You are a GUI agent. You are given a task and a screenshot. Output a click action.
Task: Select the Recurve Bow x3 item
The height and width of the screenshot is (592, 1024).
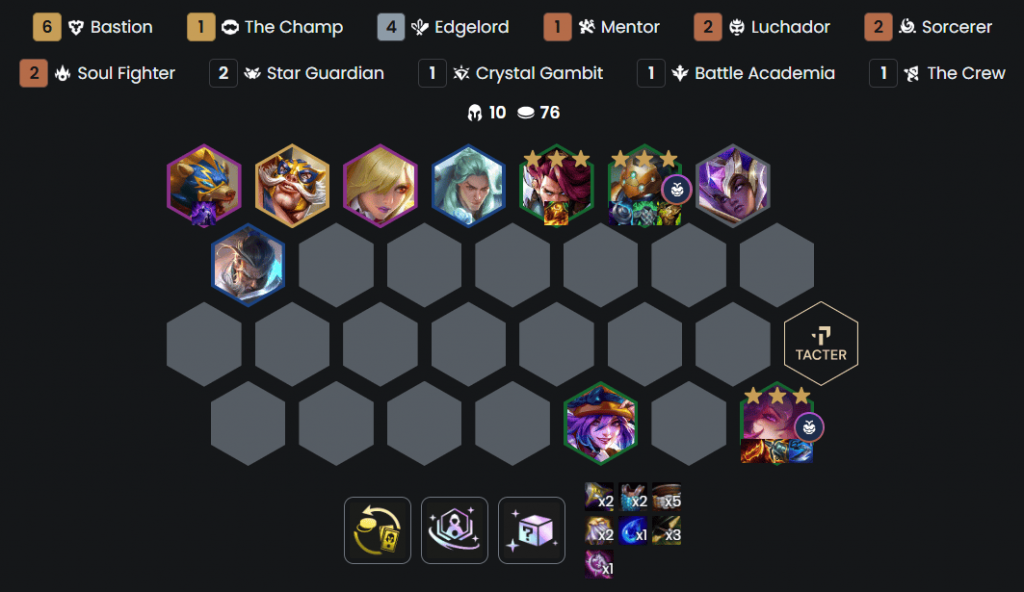point(666,530)
